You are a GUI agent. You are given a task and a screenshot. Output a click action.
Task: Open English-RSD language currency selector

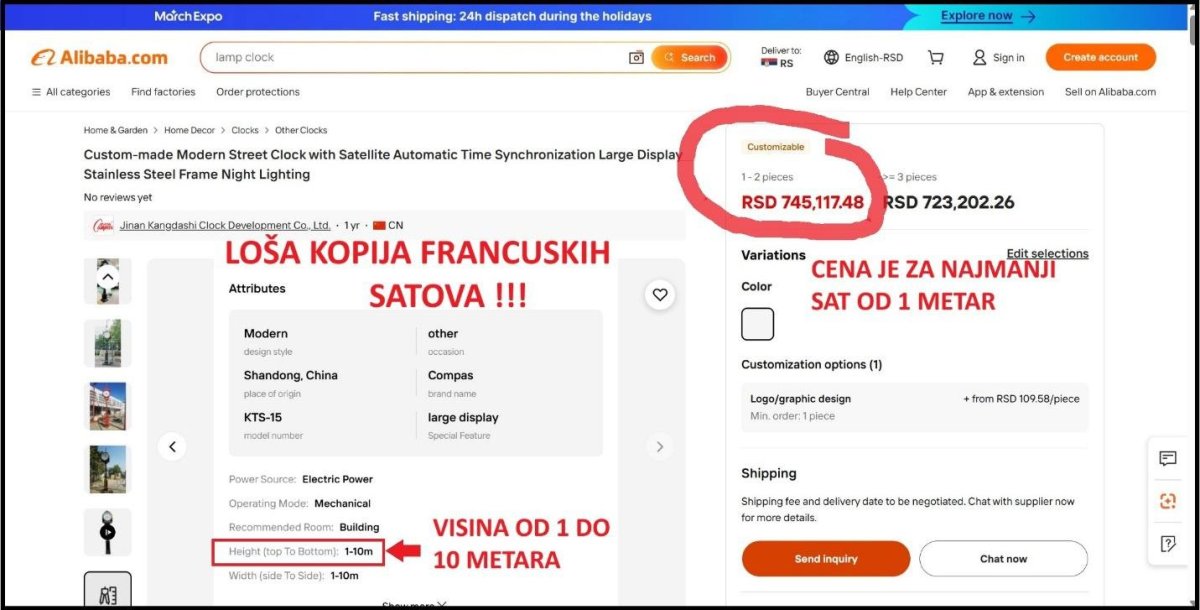(x=863, y=58)
